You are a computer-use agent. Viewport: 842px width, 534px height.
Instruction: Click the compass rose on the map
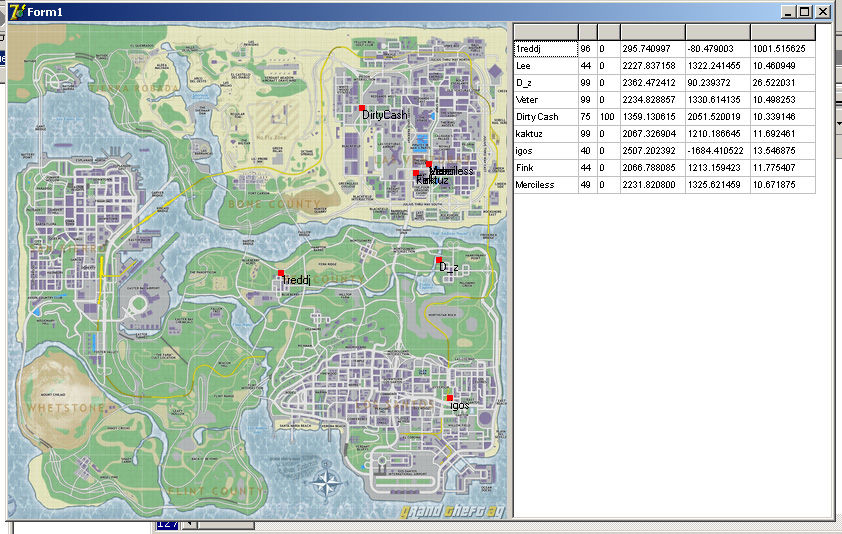[326, 485]
